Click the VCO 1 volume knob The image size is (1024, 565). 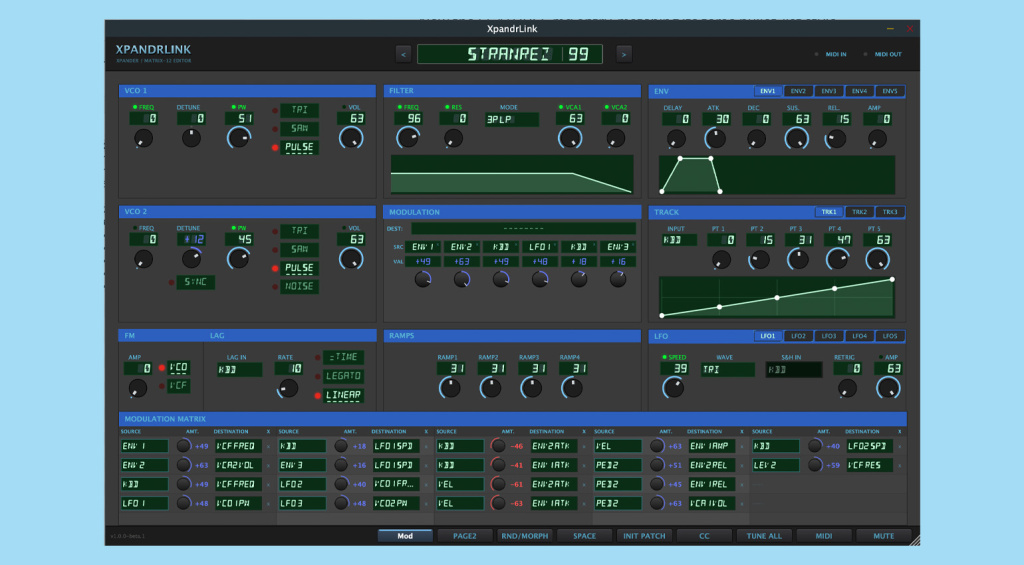[x=351, y=138]
